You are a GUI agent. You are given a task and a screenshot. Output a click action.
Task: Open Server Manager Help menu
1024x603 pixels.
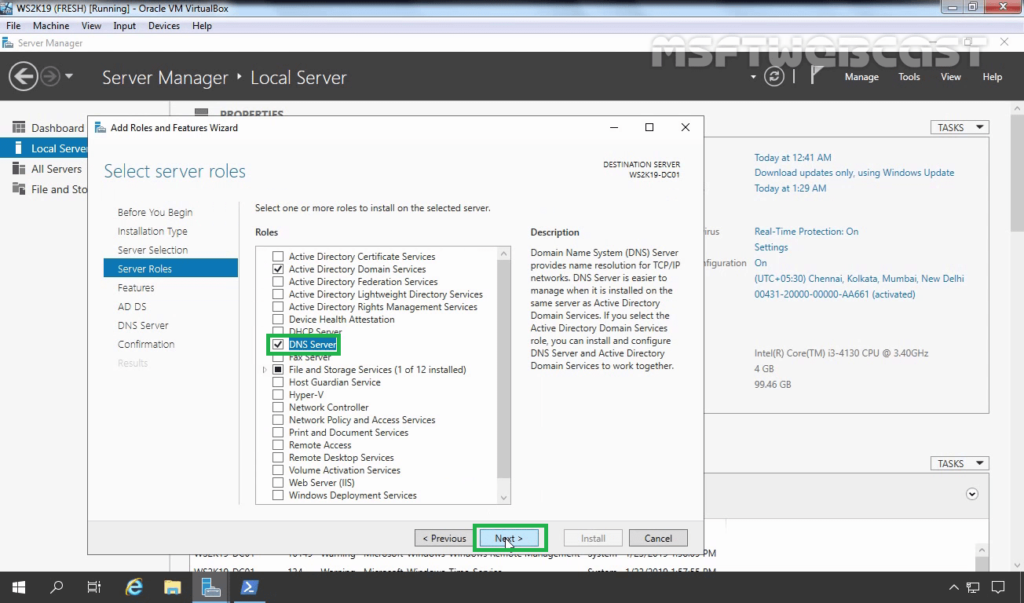coord(992,76)
